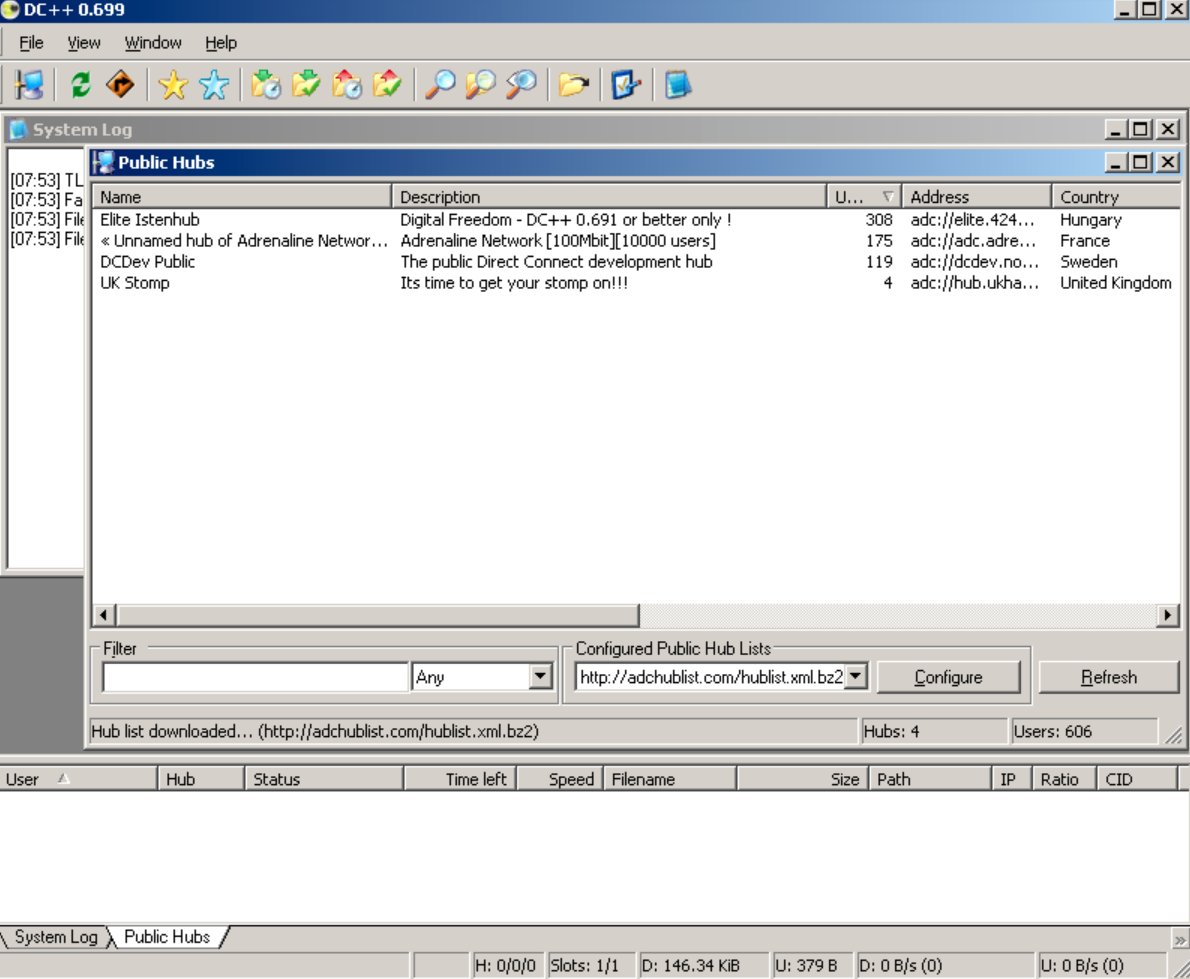1190x979 pixels.
Task: Open the filter type dropdown showing Any
Action: click(540, 676)
